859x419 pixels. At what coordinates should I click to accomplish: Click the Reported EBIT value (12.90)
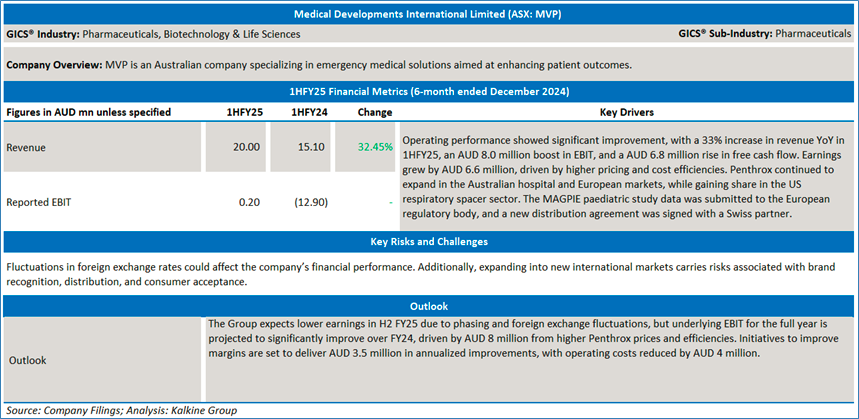click(x=311, y=203)
